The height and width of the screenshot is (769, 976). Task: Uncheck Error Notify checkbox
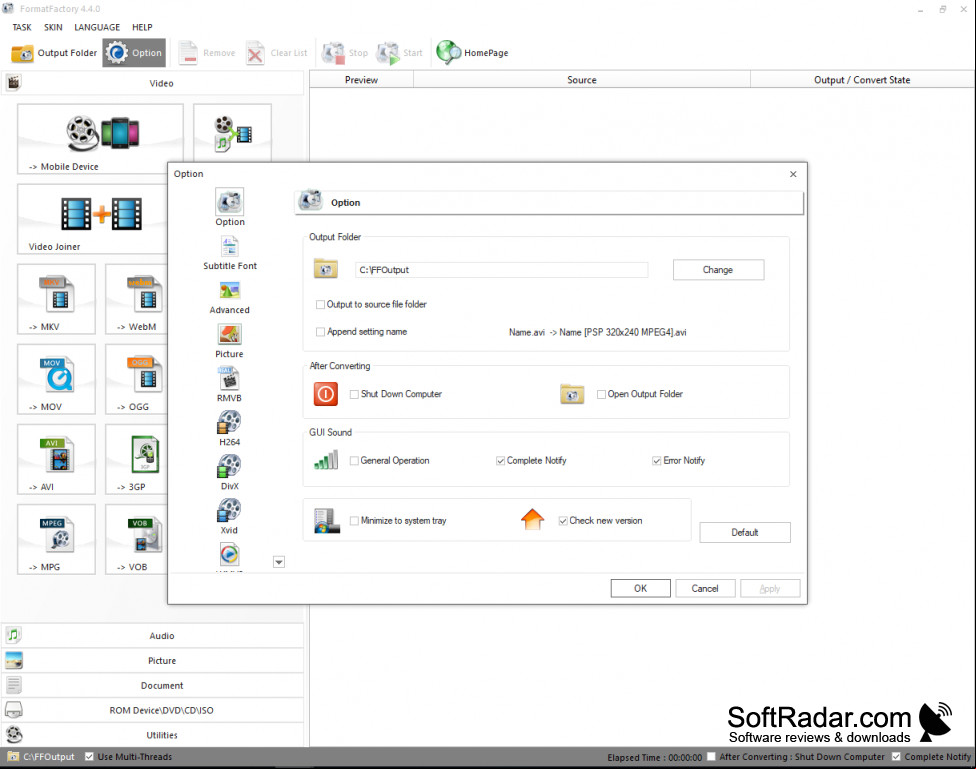(657, 461)
